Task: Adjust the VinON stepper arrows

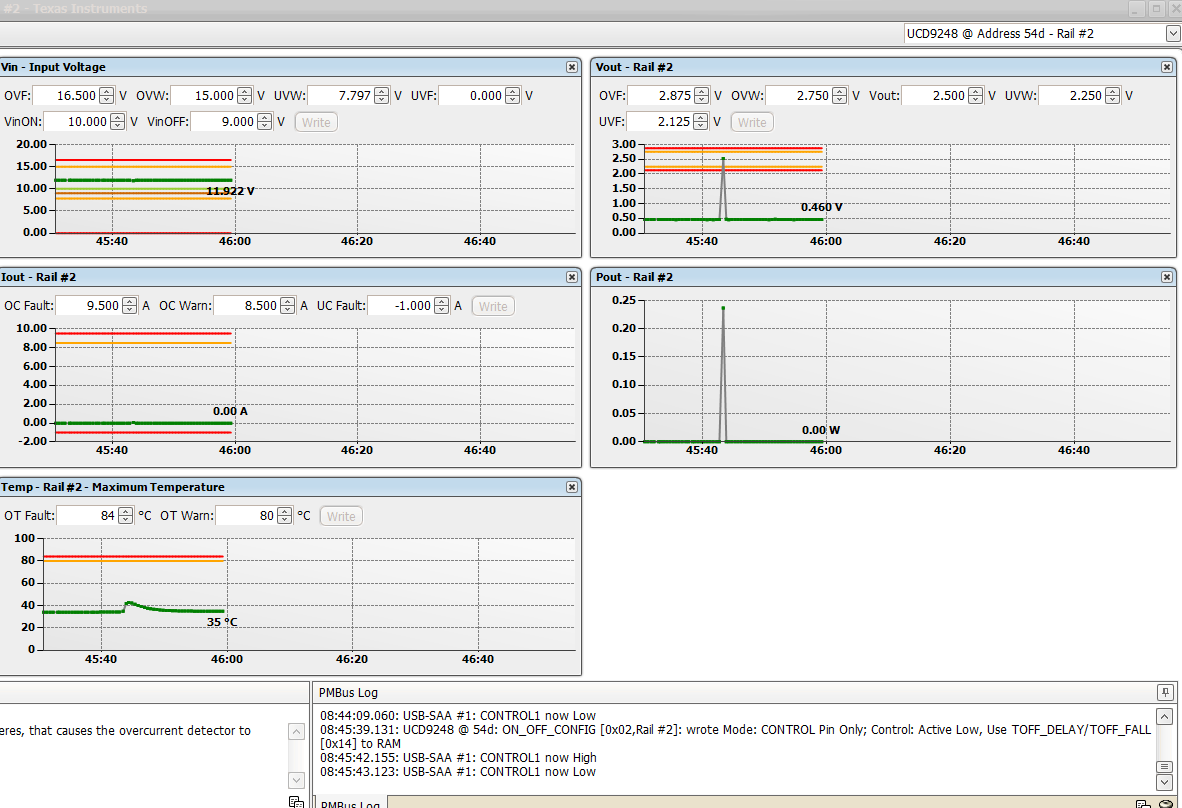Action: [x=118, y=122]
